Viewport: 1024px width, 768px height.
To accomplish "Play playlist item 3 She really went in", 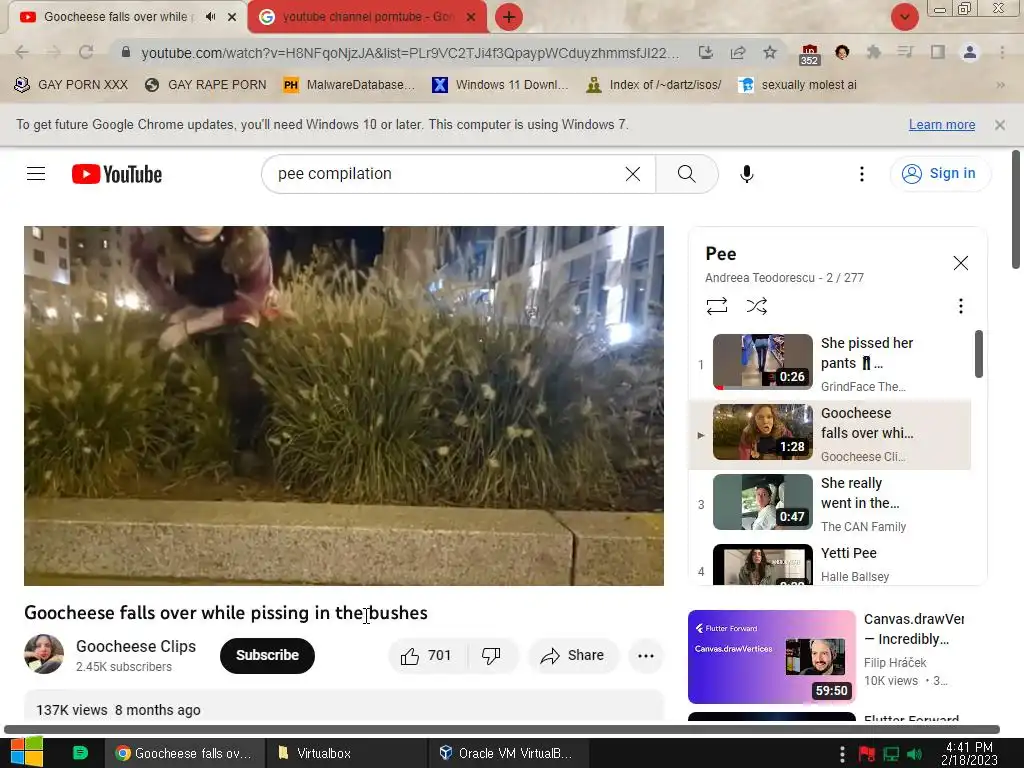I will 829,504.
